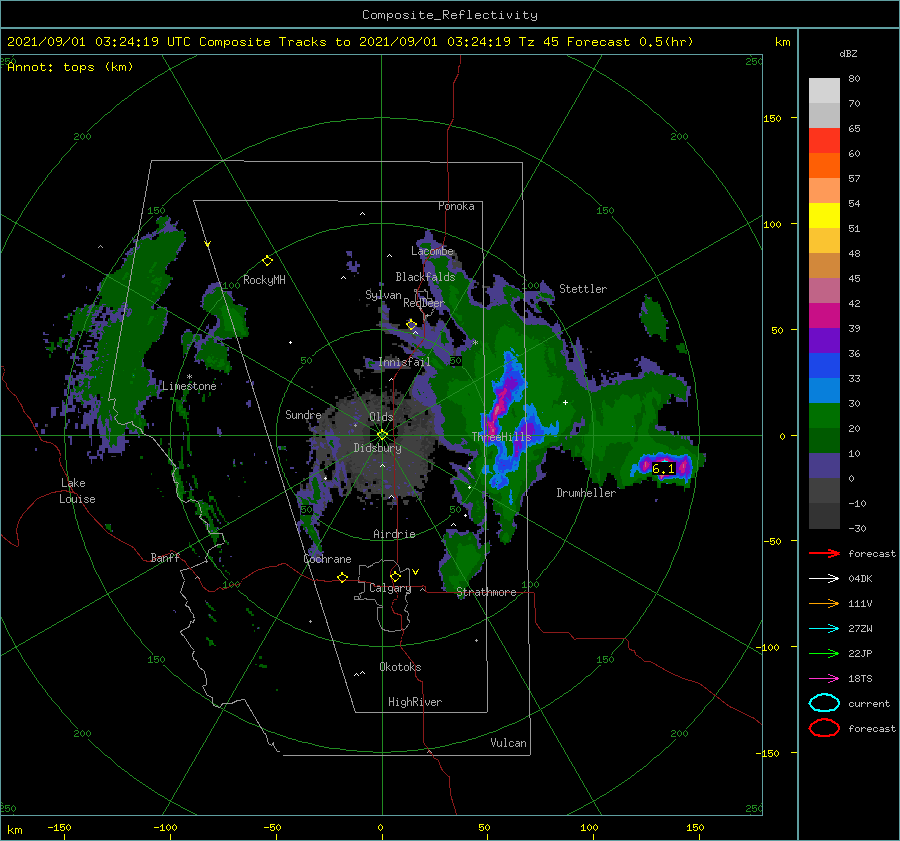Screen dimensions: 900x841
Task: Click the Sylvan label
Action: 383,294
